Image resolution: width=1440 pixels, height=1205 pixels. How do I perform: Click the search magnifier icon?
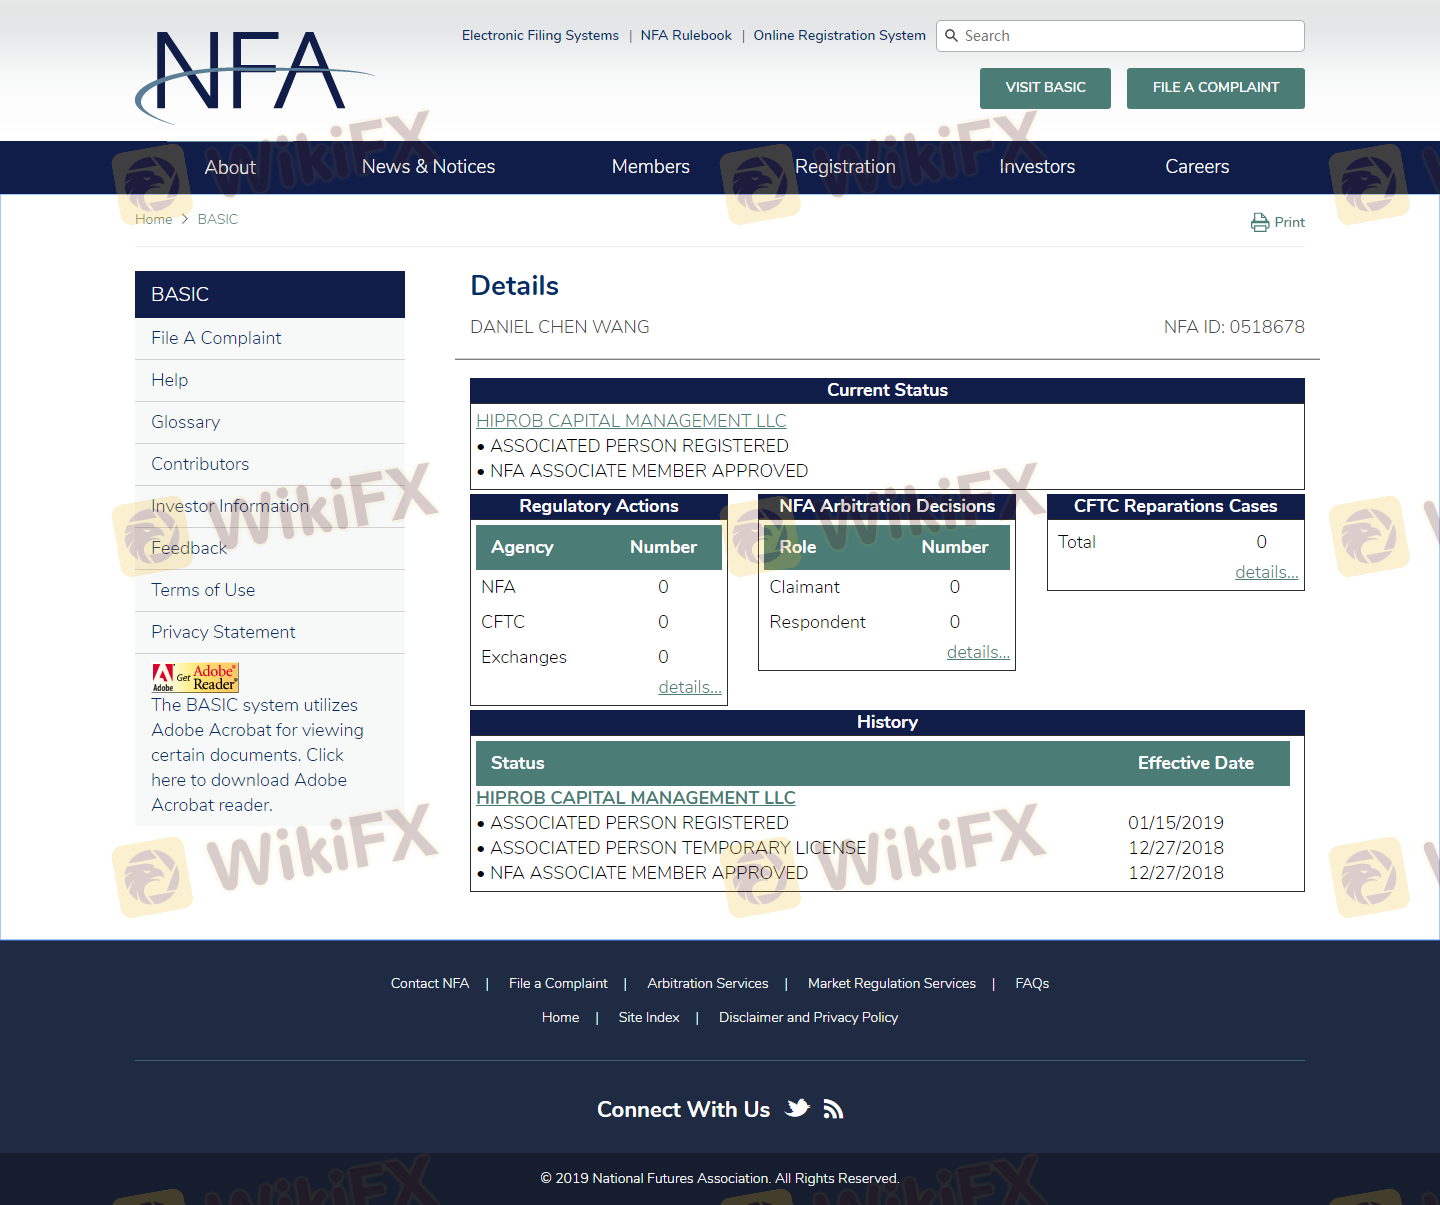pyautogui.click(x=951, y=36)
